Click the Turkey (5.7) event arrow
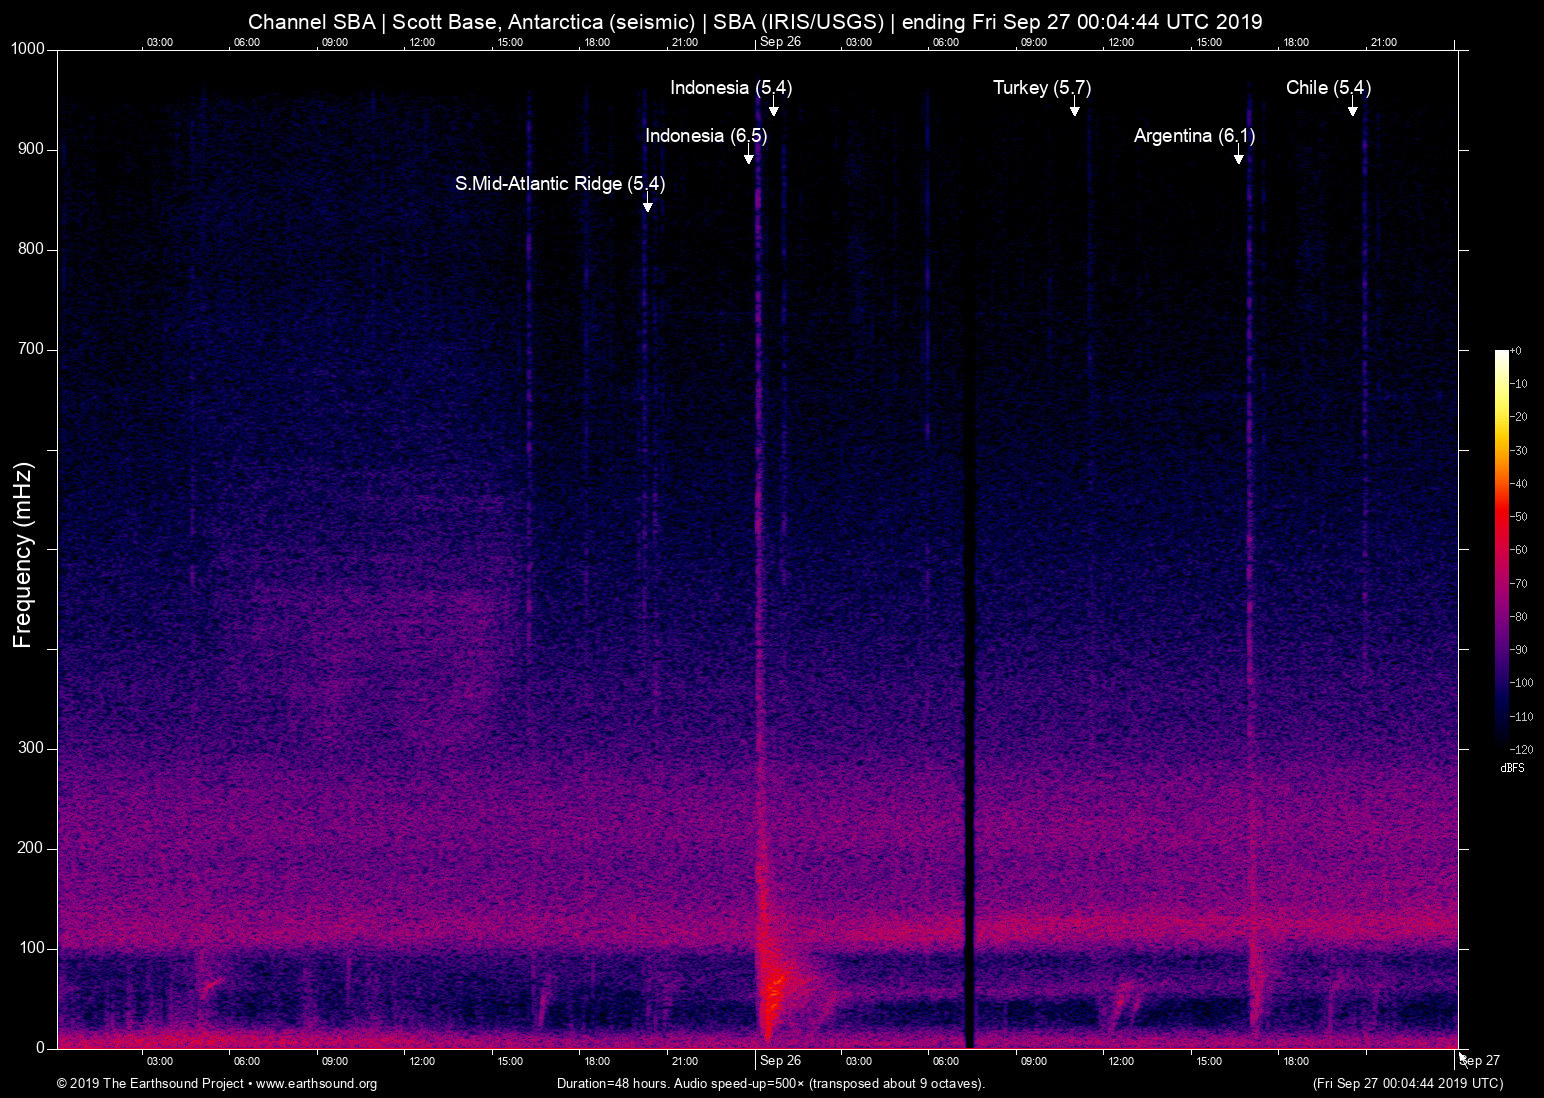The image size is (1544, 1098). 1074,109
